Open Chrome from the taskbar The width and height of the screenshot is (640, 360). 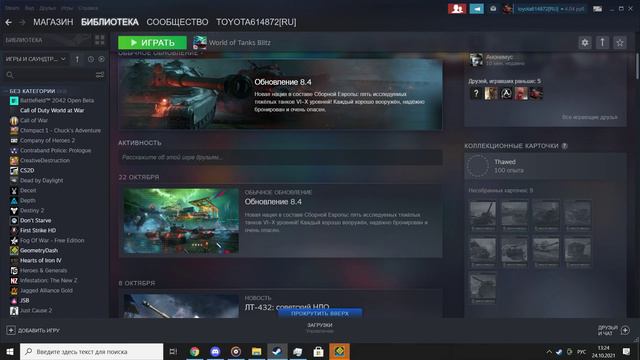click(x=195, y=351)
